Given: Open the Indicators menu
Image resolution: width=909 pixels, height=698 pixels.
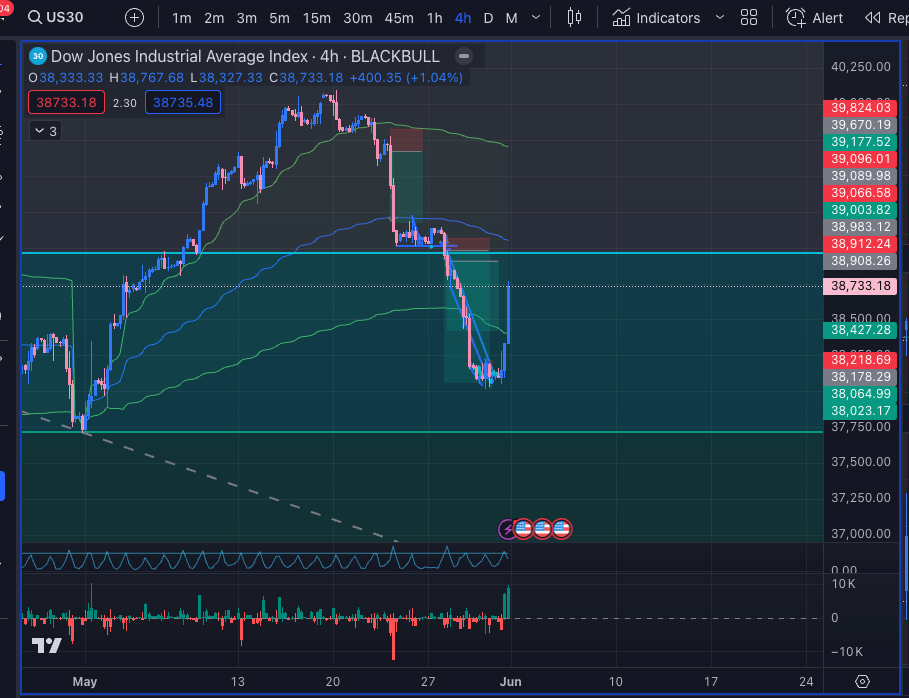Looking at the screenshot, I should coord(656,18).
